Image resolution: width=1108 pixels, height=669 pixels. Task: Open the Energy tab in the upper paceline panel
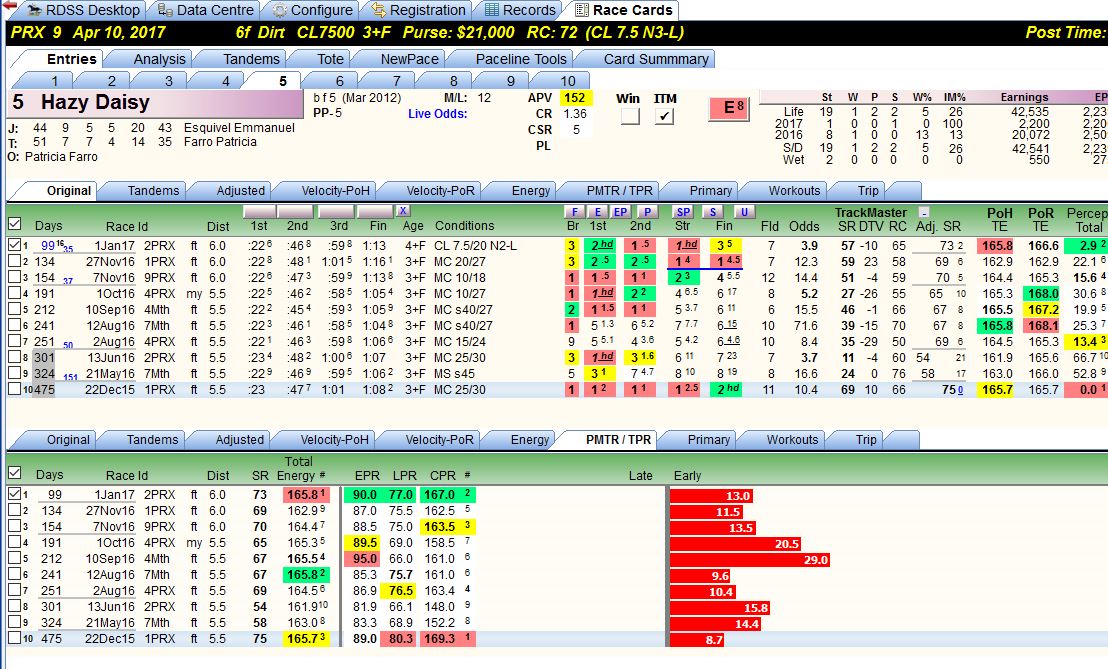(x=531, y=191)
